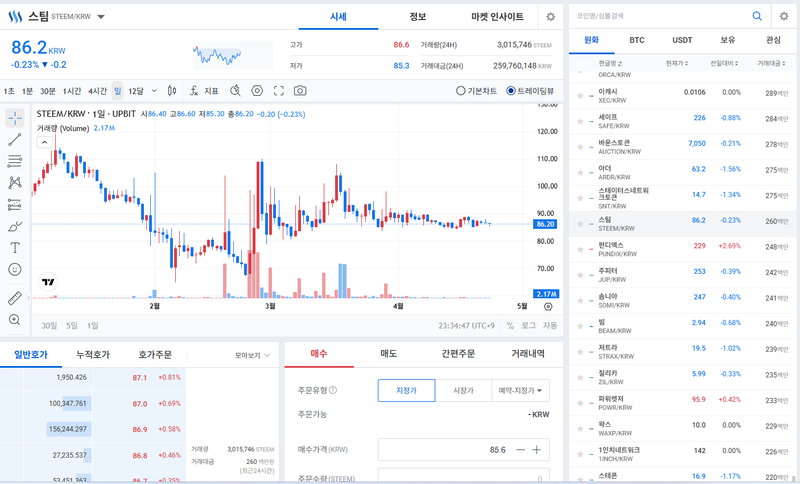The image size is (800, 484).
Task: Increase buy price with plus stepper
Action: 537,450
